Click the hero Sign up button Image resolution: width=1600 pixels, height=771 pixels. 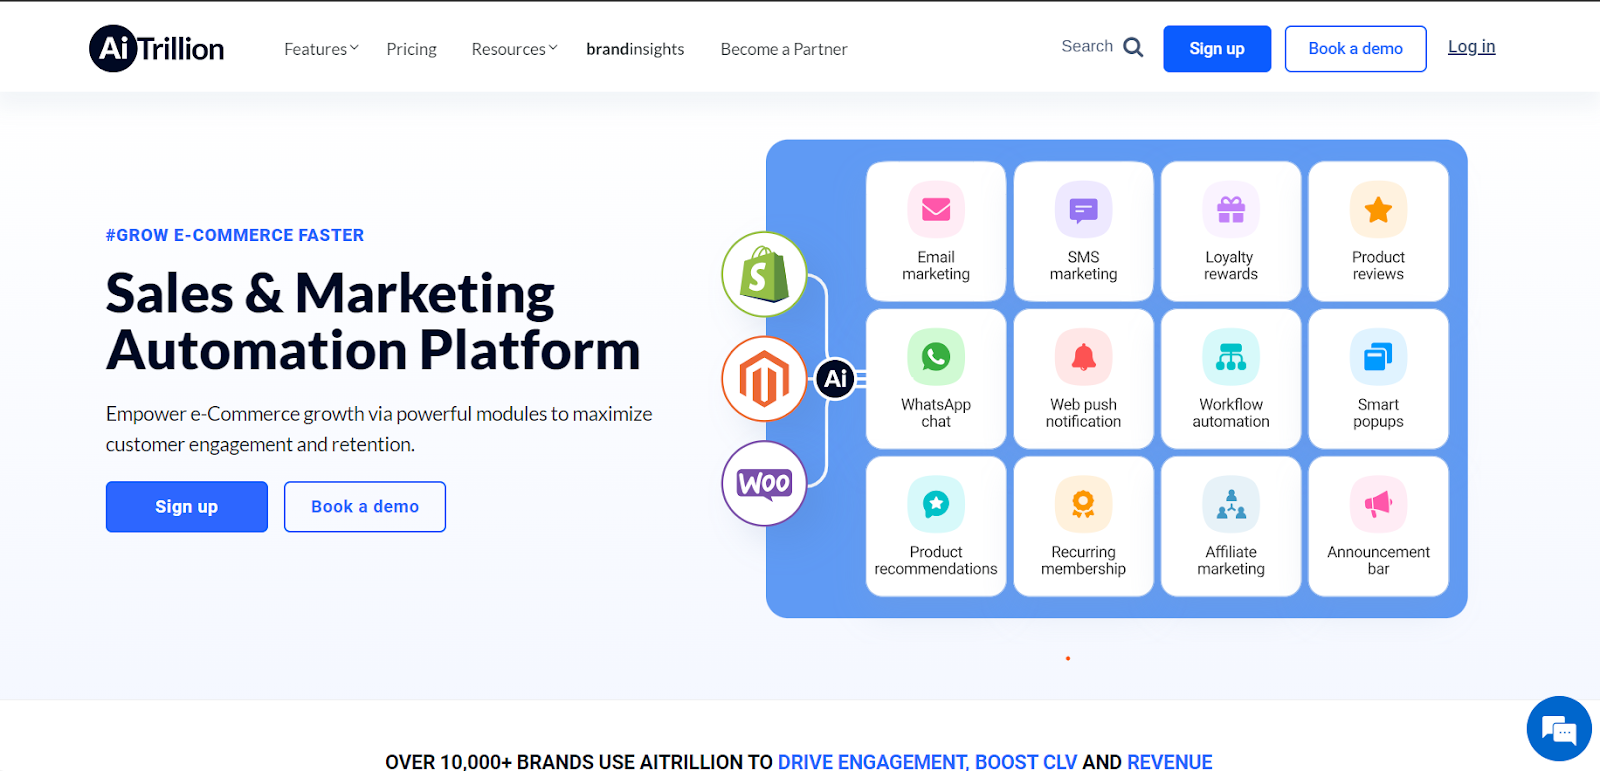coord(187,506)
